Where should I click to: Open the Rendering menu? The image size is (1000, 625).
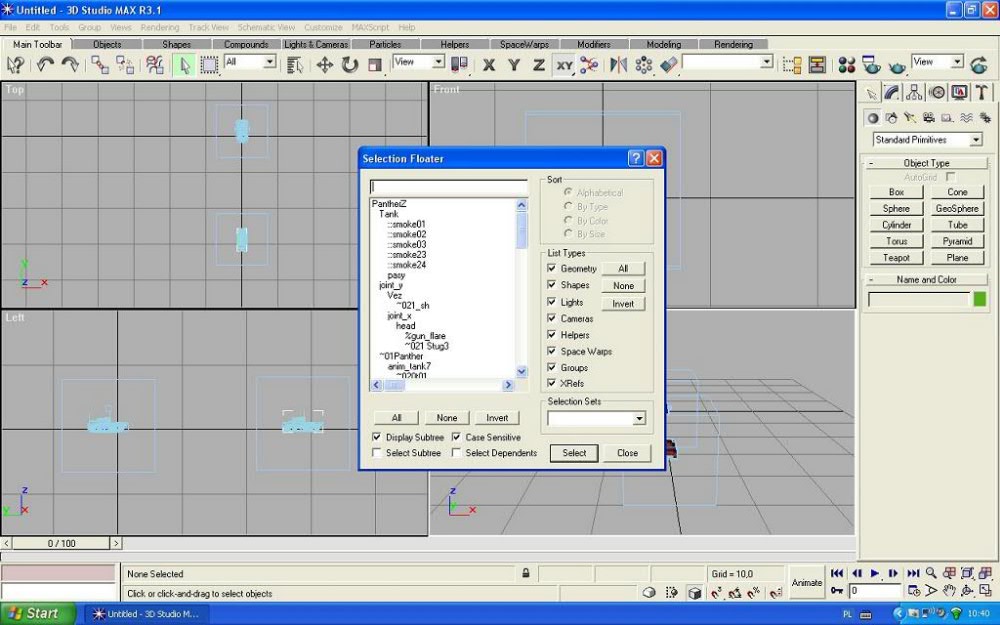[159, 27]
